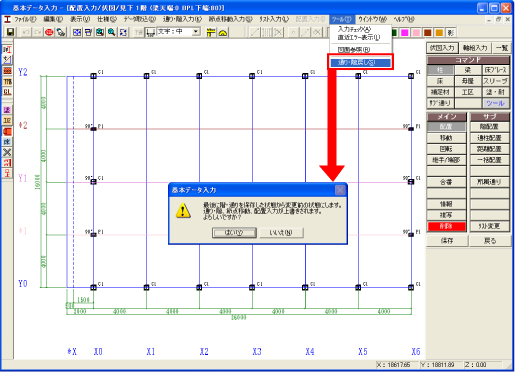Select the 床ブレース command button
515x372 pixels.
coord(496,70)
